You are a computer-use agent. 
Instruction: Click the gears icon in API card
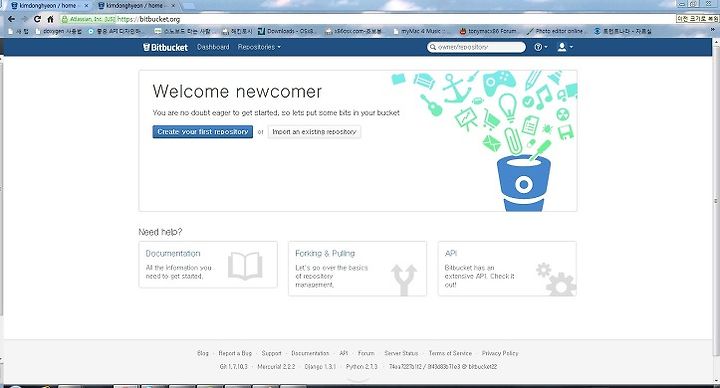coord(556,278)
